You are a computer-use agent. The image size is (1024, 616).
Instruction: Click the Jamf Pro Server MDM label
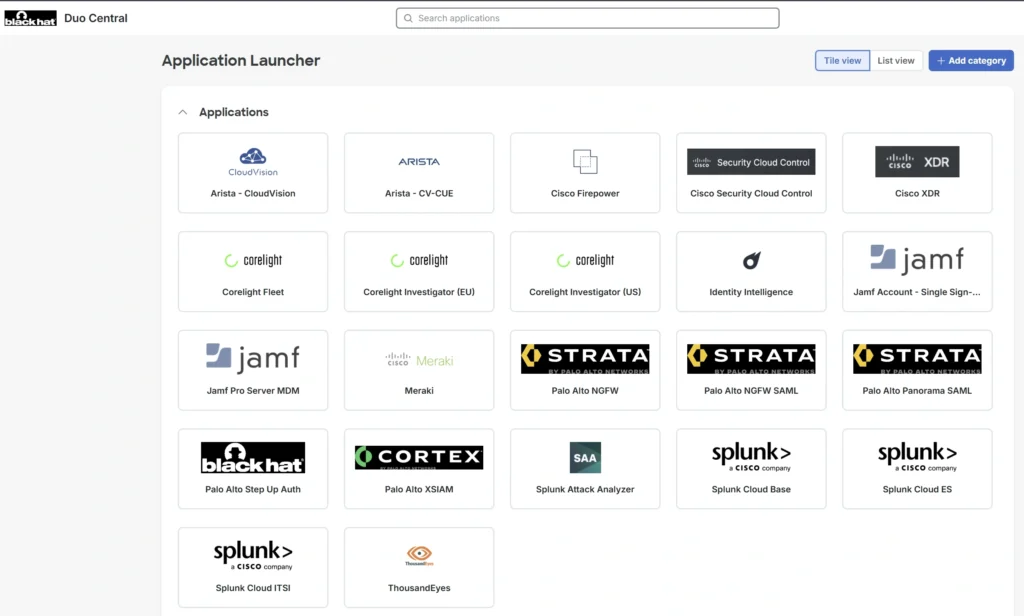(253, 391)
